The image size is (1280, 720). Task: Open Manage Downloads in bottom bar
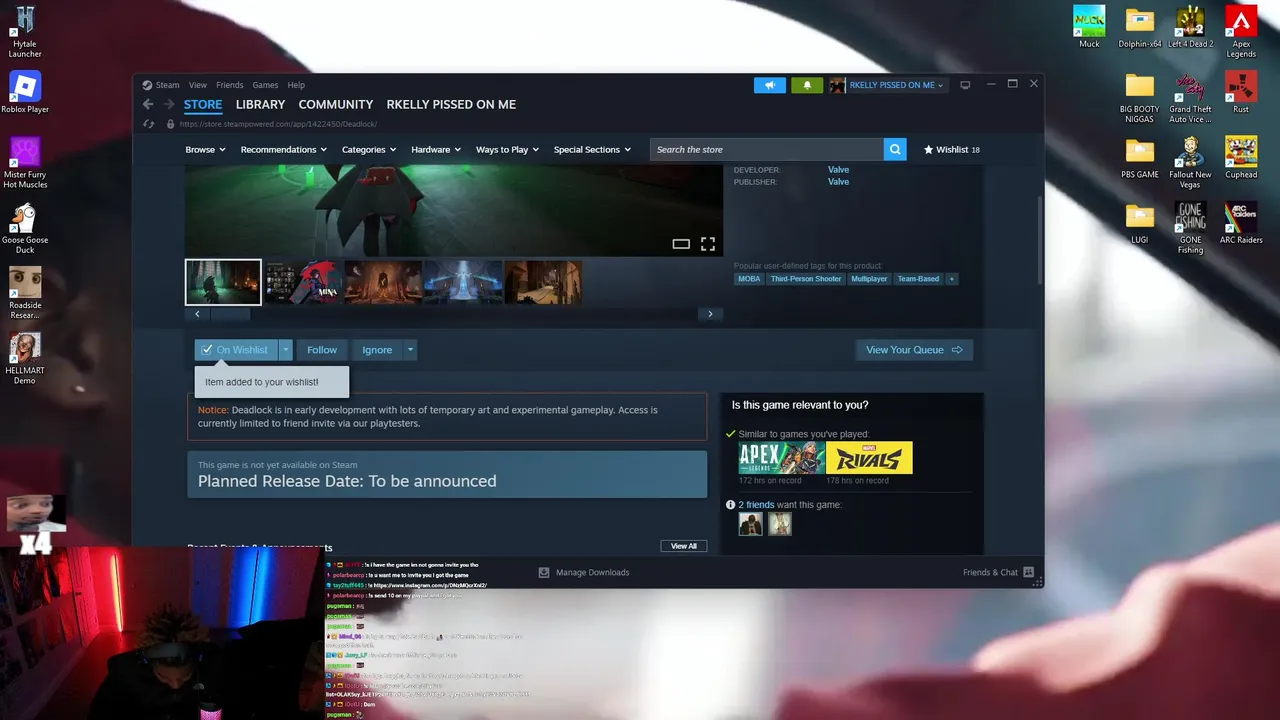[584, 572]
